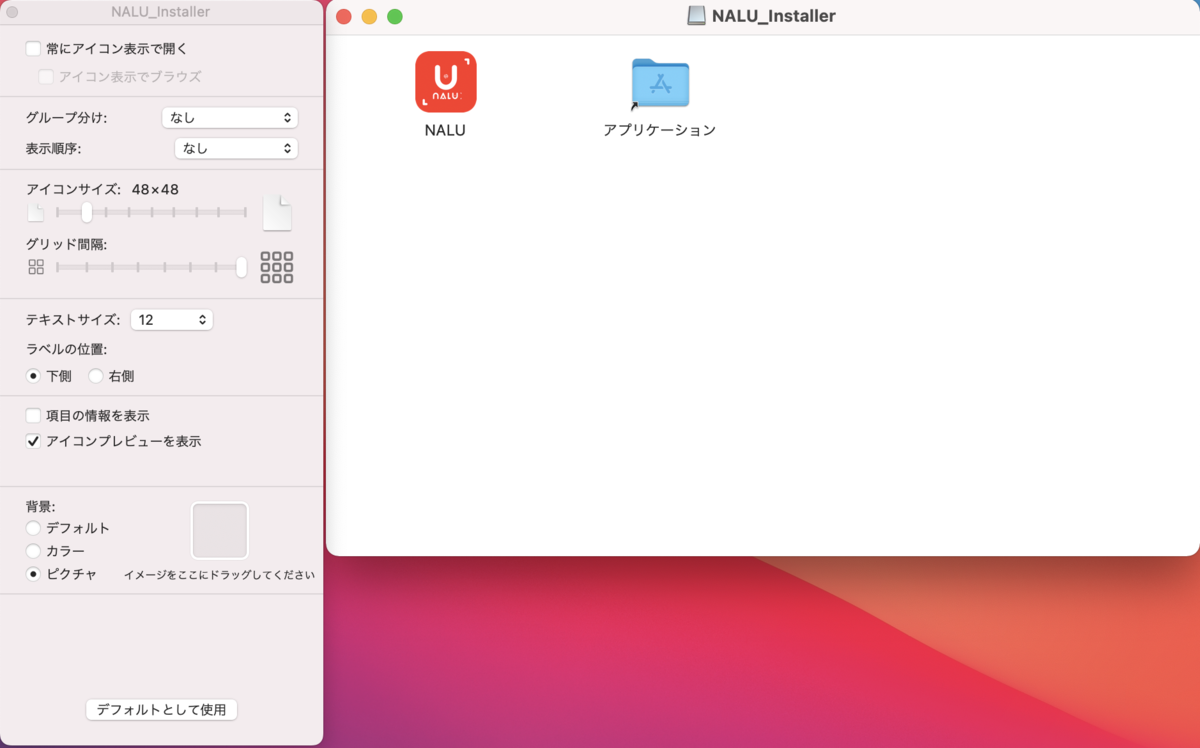
Task: Click the グリッド間隔 slider knob
Action: pyautogui.click(x=241, y=267)
